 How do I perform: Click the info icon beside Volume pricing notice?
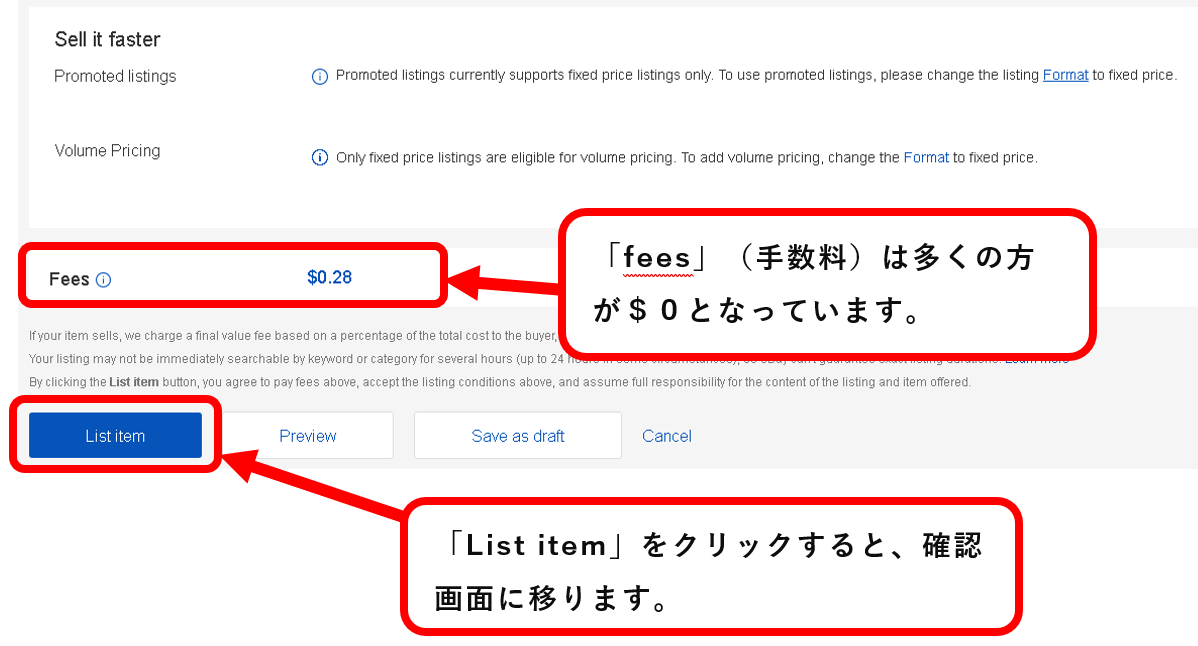coord(319,158)
